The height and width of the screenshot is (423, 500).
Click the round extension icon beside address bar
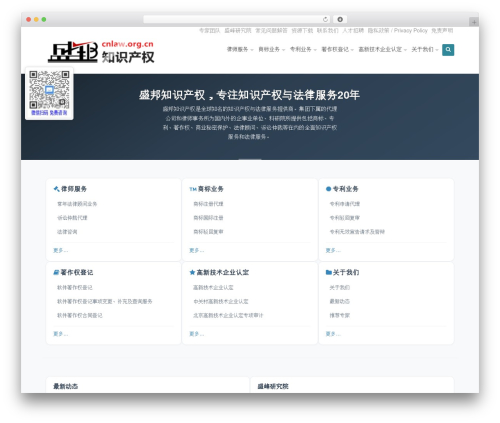[x=340, y=20]
